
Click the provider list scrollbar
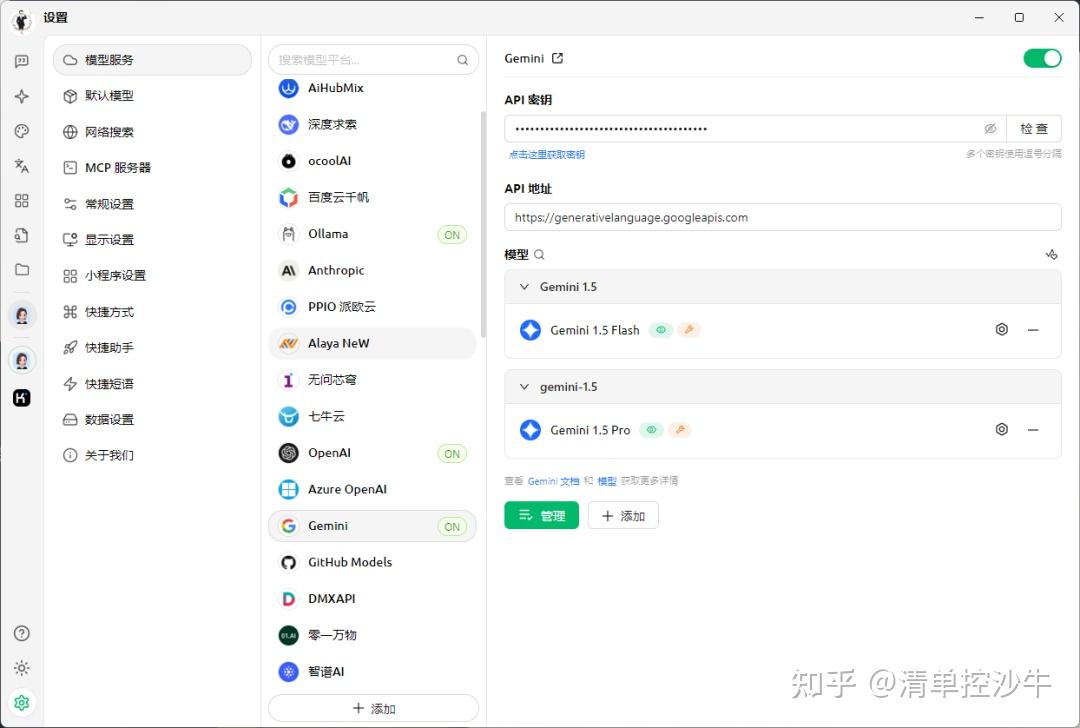coord(483,225)
